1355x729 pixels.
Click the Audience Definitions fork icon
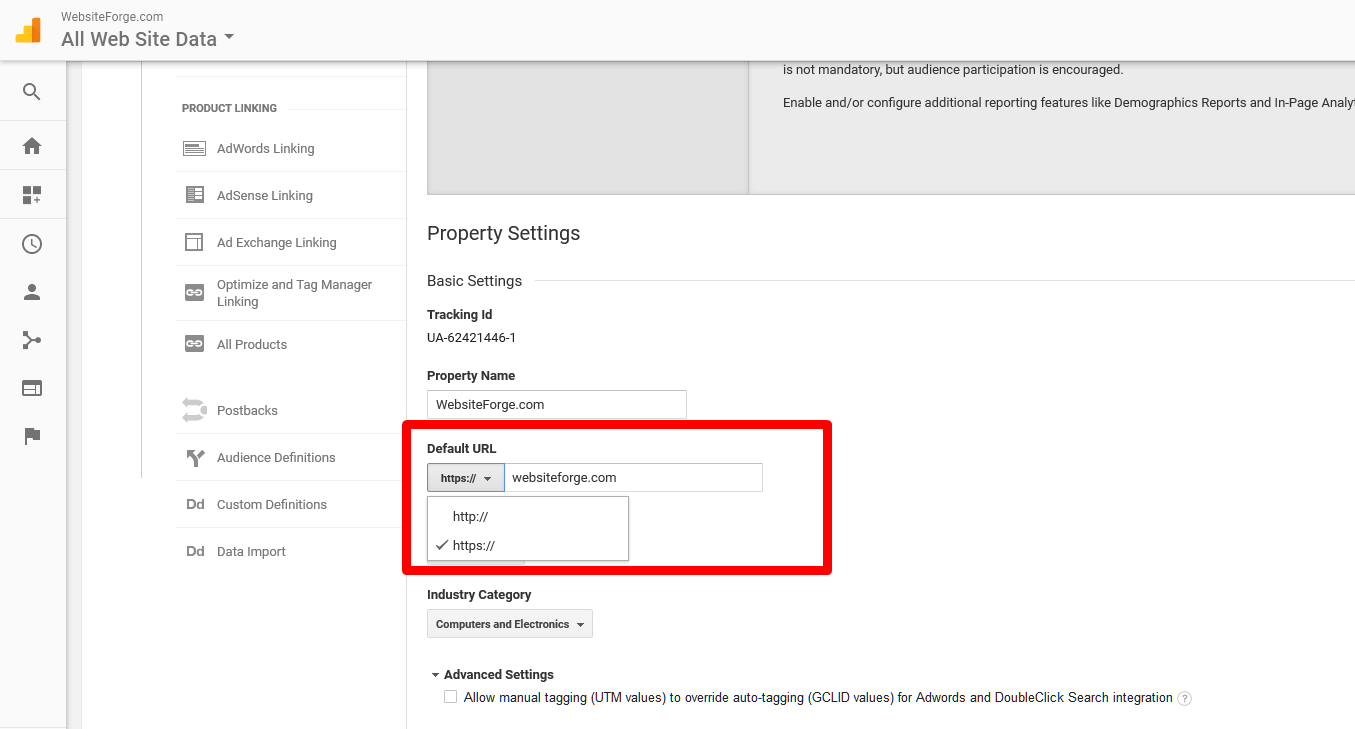195,458
